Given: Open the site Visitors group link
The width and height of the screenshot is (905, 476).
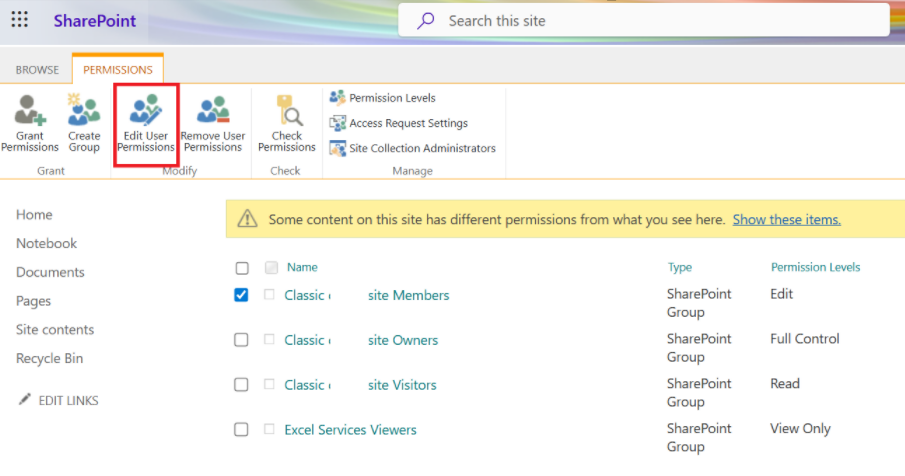Looking at the screenshot, I should click(360, 385).
